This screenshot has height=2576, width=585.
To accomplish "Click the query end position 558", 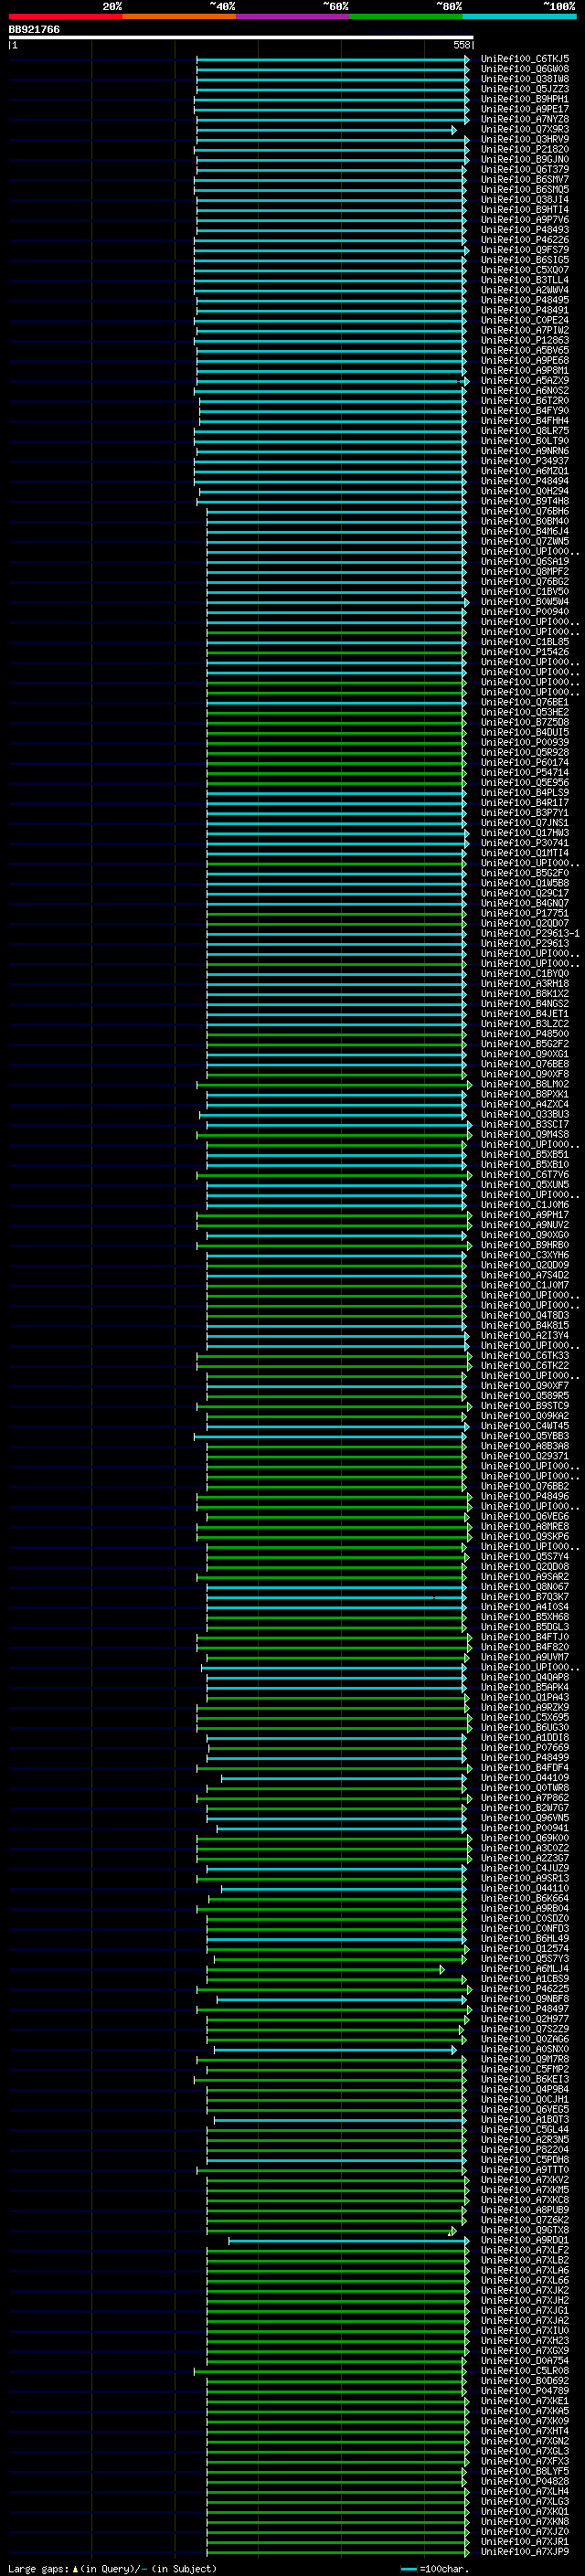I will 462,45.
